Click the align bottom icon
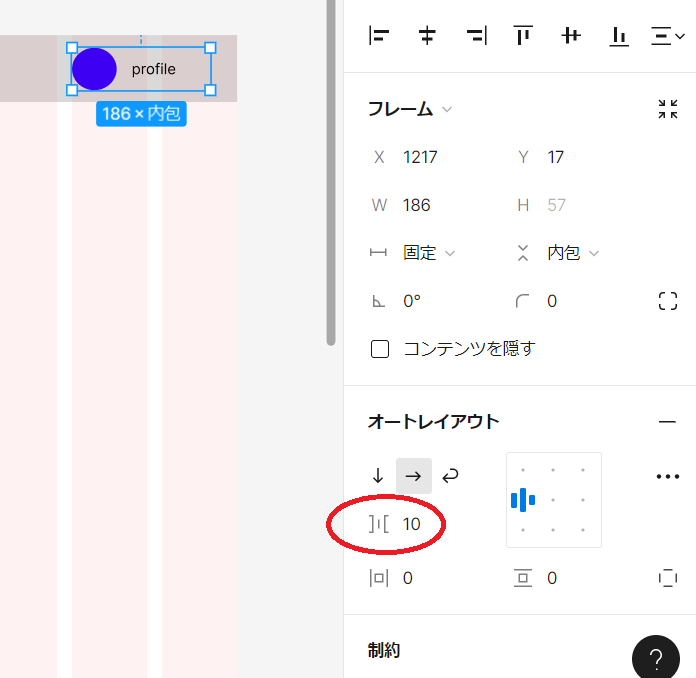696x678 pixels. [619, 36]
